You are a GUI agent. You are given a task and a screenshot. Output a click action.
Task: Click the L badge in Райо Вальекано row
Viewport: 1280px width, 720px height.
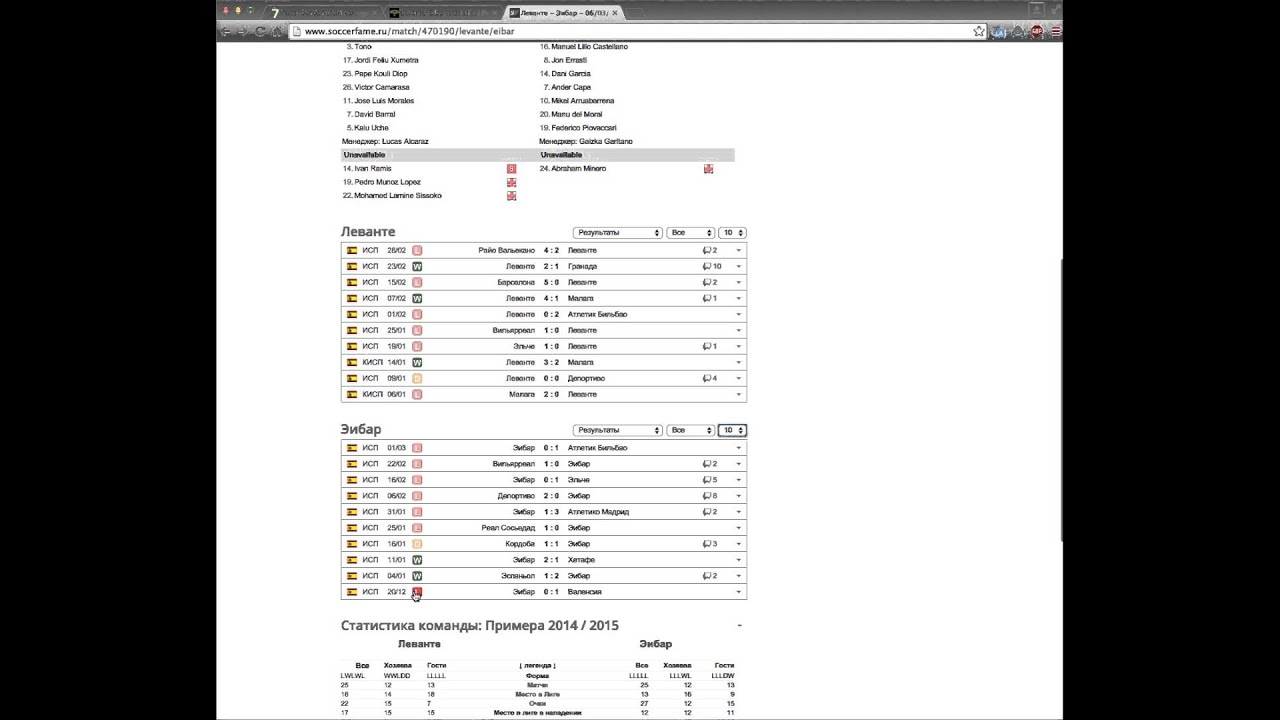(417, 250)
